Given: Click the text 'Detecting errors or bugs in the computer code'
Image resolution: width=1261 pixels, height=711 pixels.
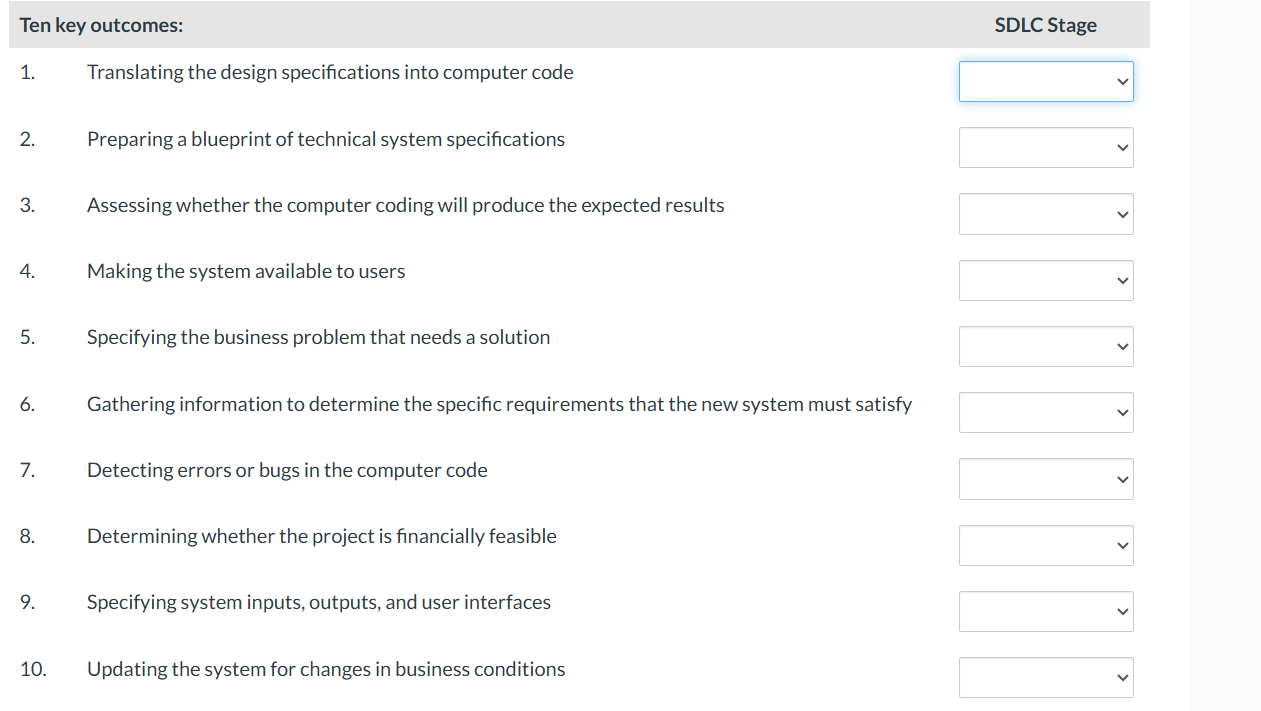Looking at the screenshot, I should pyautogui.click(x=287, y=470).
